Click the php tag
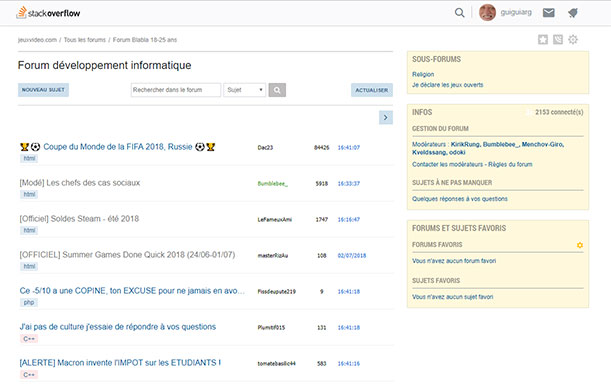This screenshot has width=611, height=386. point(29,302)
